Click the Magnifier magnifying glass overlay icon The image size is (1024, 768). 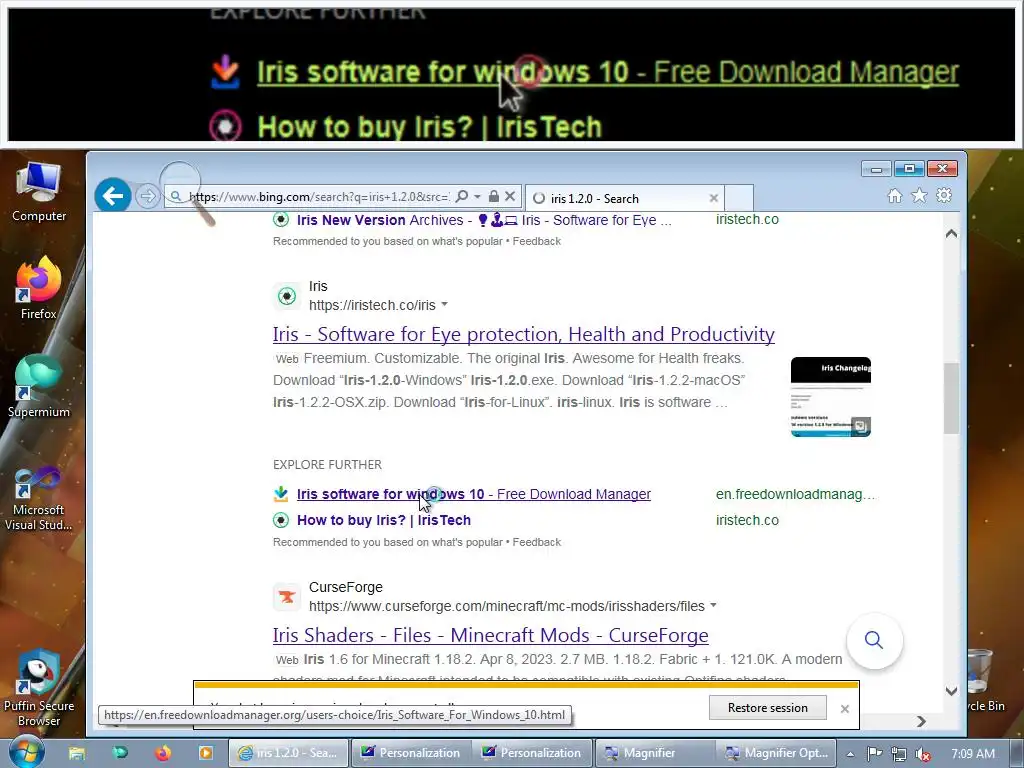tap(187, 193)
